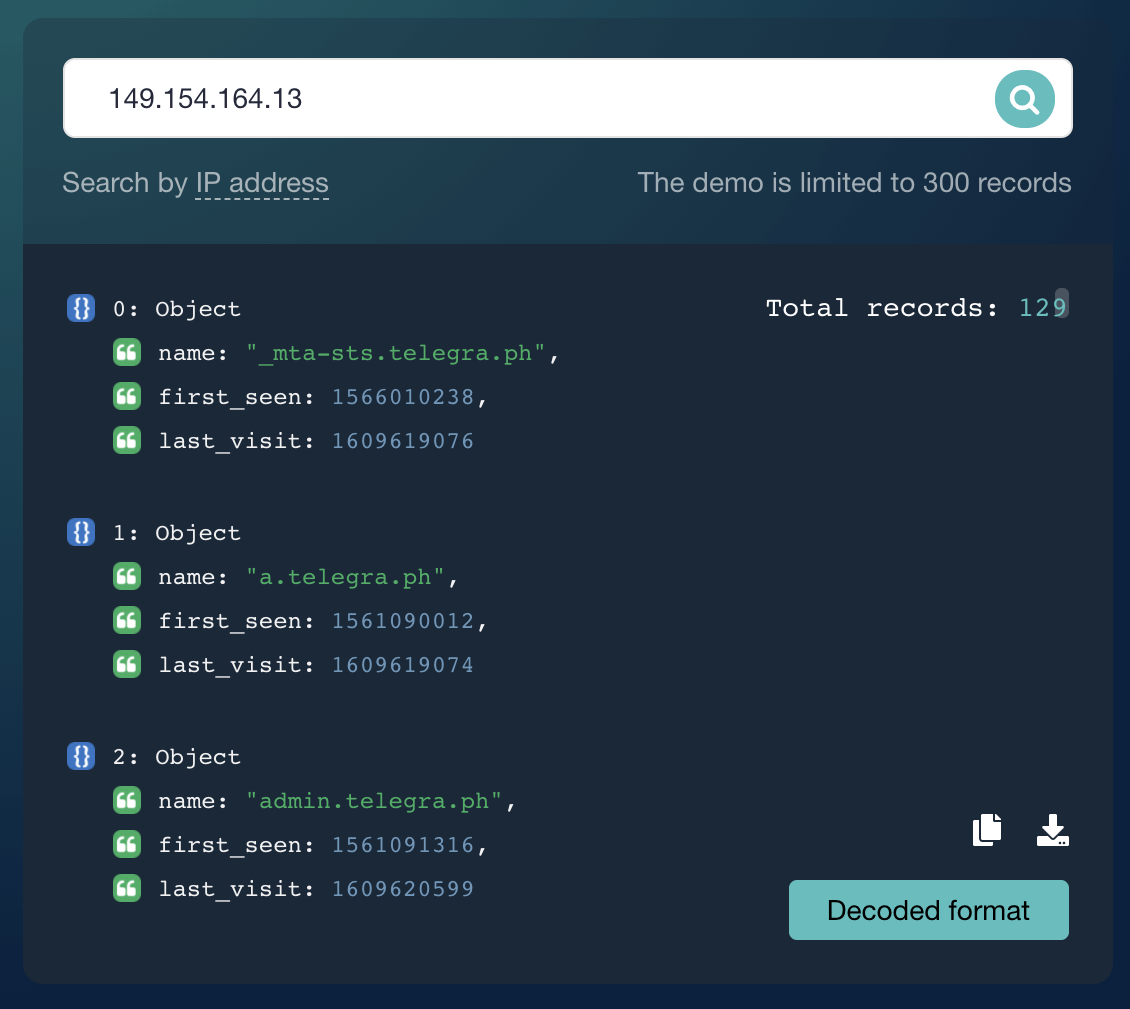Click quote icon beside first_seen 1561091316
This screenshot has height=1009, width=1130.
(127, 845)
